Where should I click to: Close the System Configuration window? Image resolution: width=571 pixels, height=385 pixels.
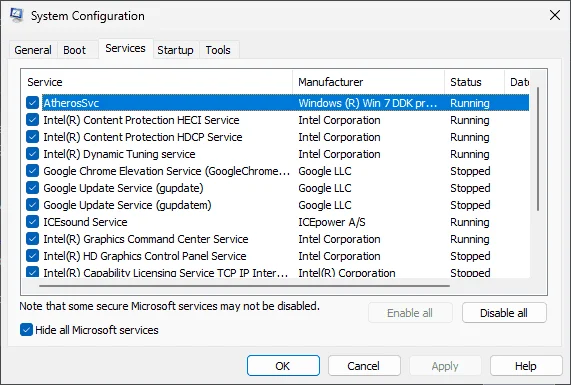pos(555,15)
